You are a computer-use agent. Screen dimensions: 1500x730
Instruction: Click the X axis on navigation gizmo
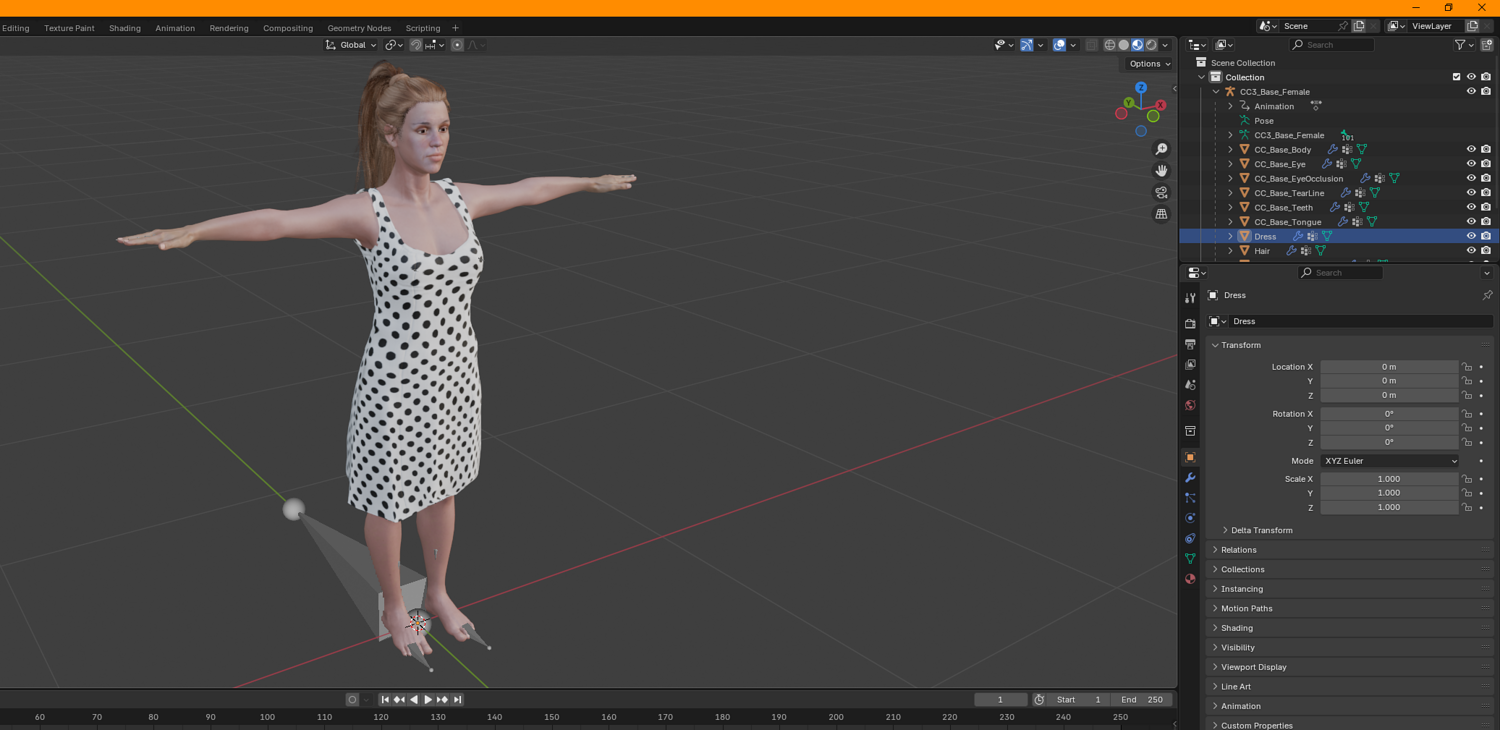1160,105
